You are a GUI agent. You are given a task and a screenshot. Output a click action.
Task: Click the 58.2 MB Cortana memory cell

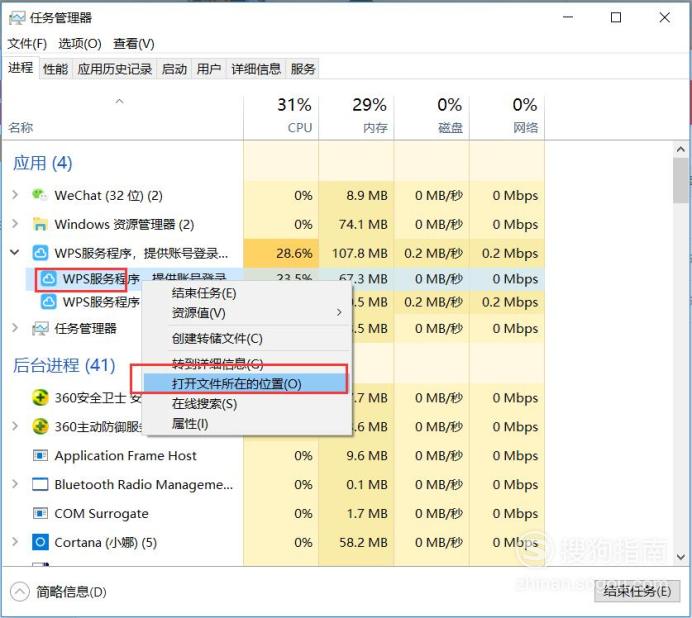tap(357, 542)
